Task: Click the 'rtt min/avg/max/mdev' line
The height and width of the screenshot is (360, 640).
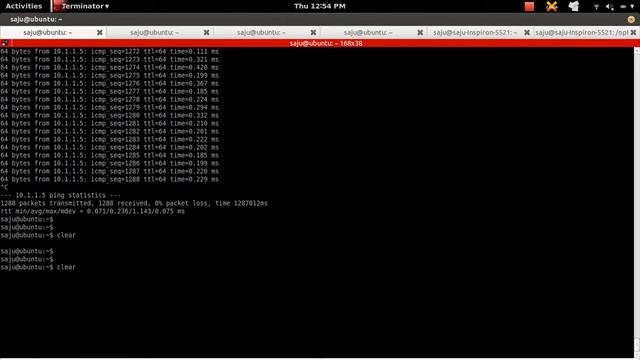Action: (92, 211)
